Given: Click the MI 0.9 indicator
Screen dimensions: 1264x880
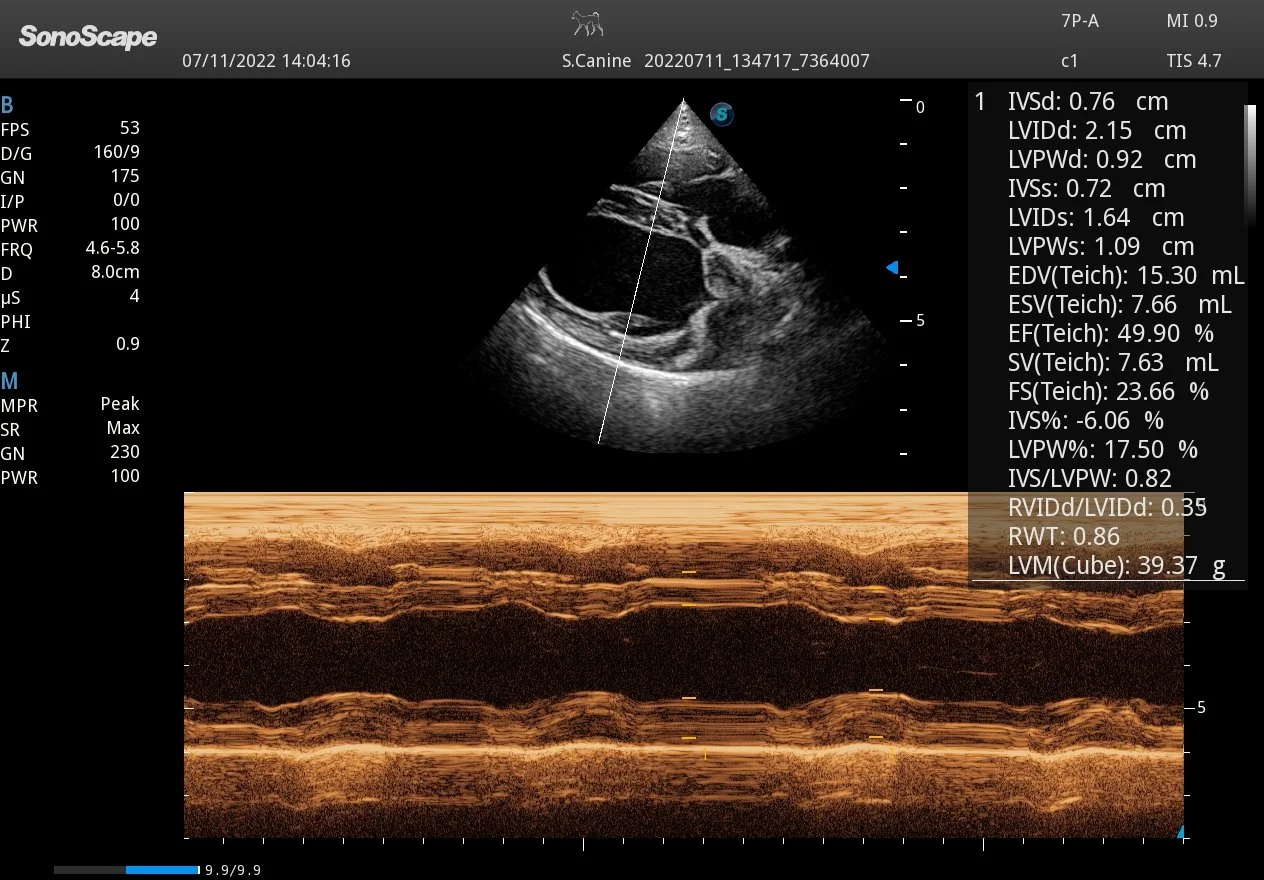Looking at the screenshot, I should point(1193,21).
